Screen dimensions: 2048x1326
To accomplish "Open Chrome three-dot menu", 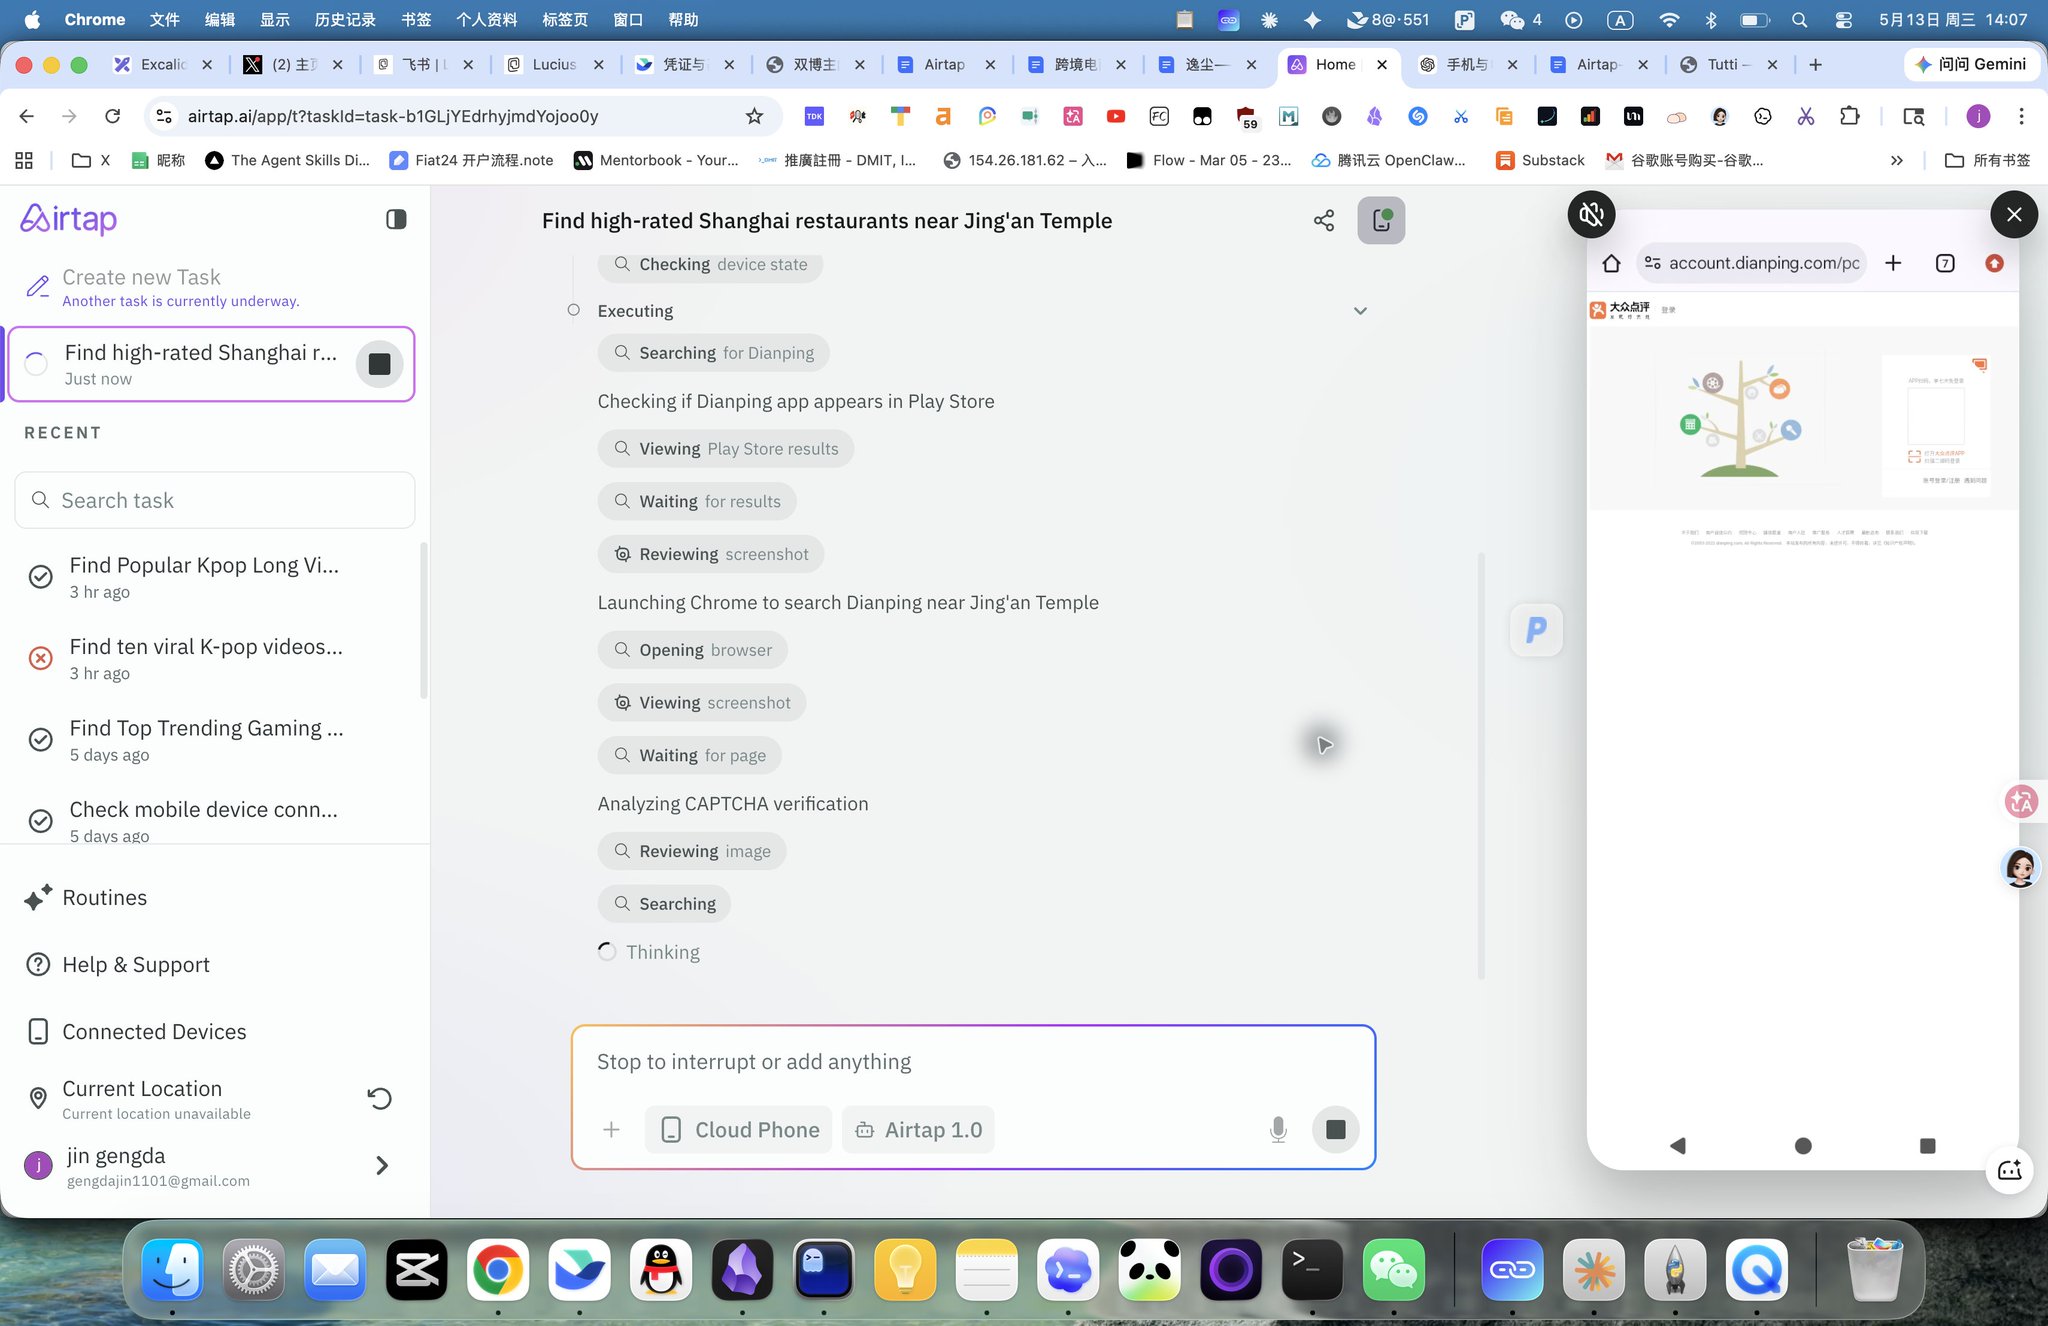I will (2021, 116).
